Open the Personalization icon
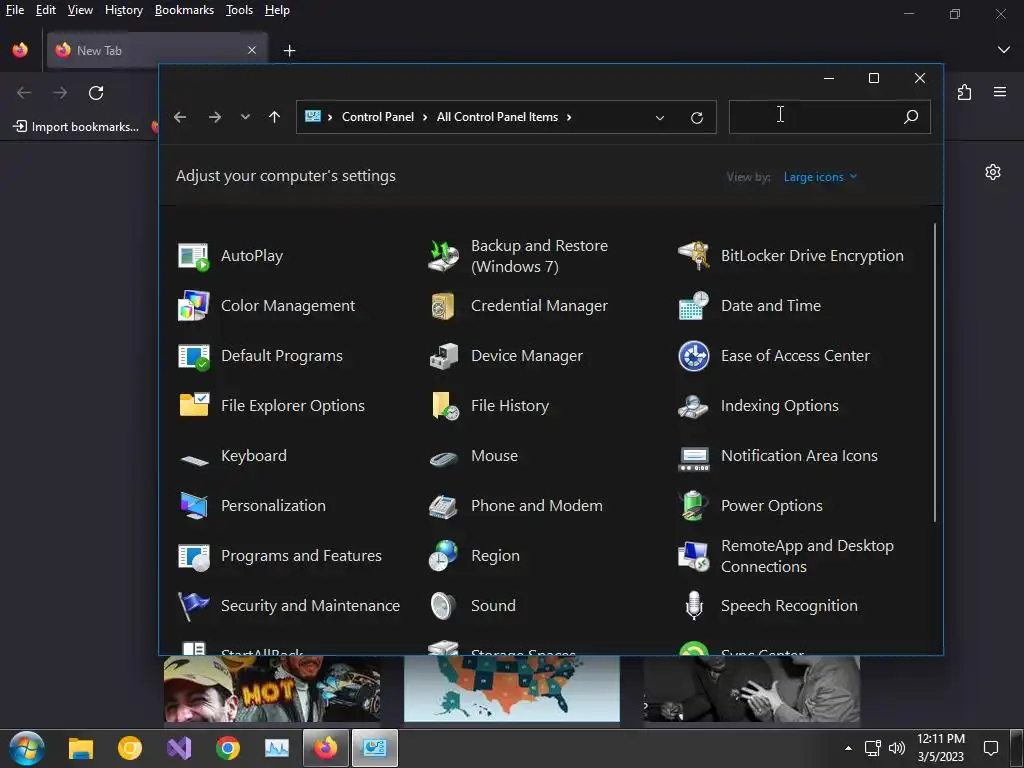 (x=193, y=505)
